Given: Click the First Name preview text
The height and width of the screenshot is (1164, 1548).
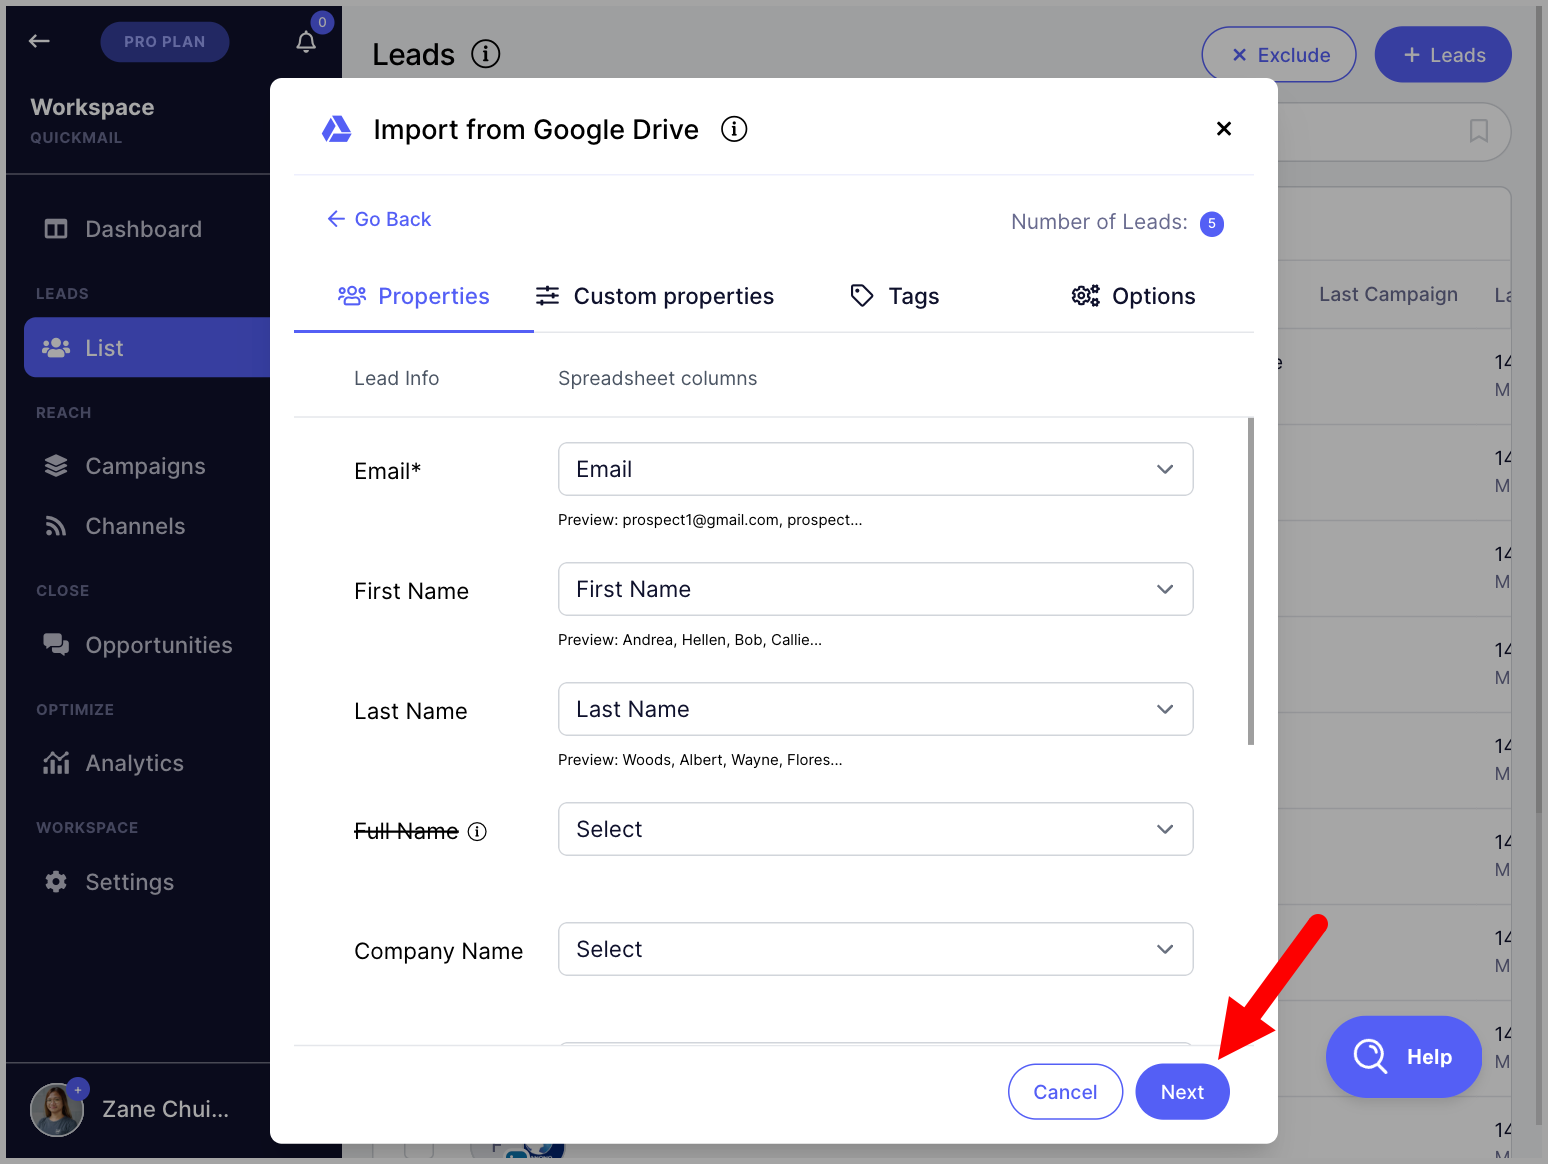Looking at the screenshot, I should 690,640.
